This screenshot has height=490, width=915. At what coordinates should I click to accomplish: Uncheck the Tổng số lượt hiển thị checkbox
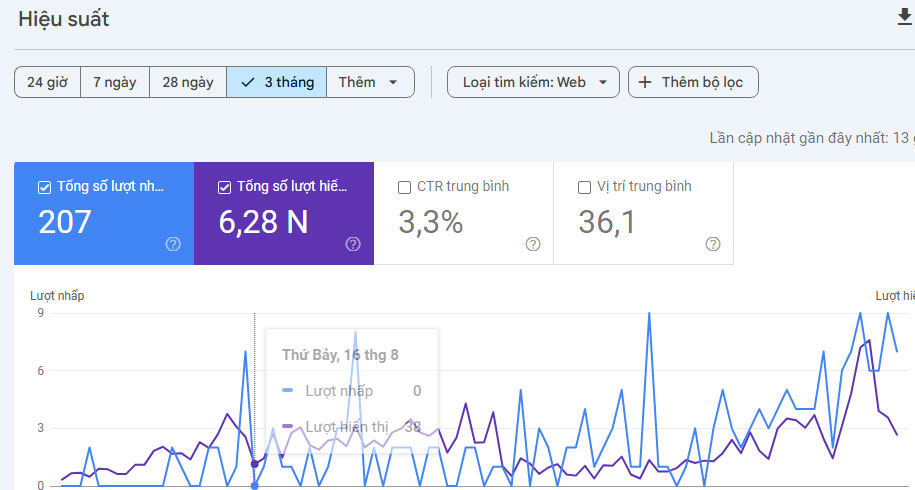click(x=223, y=187)
